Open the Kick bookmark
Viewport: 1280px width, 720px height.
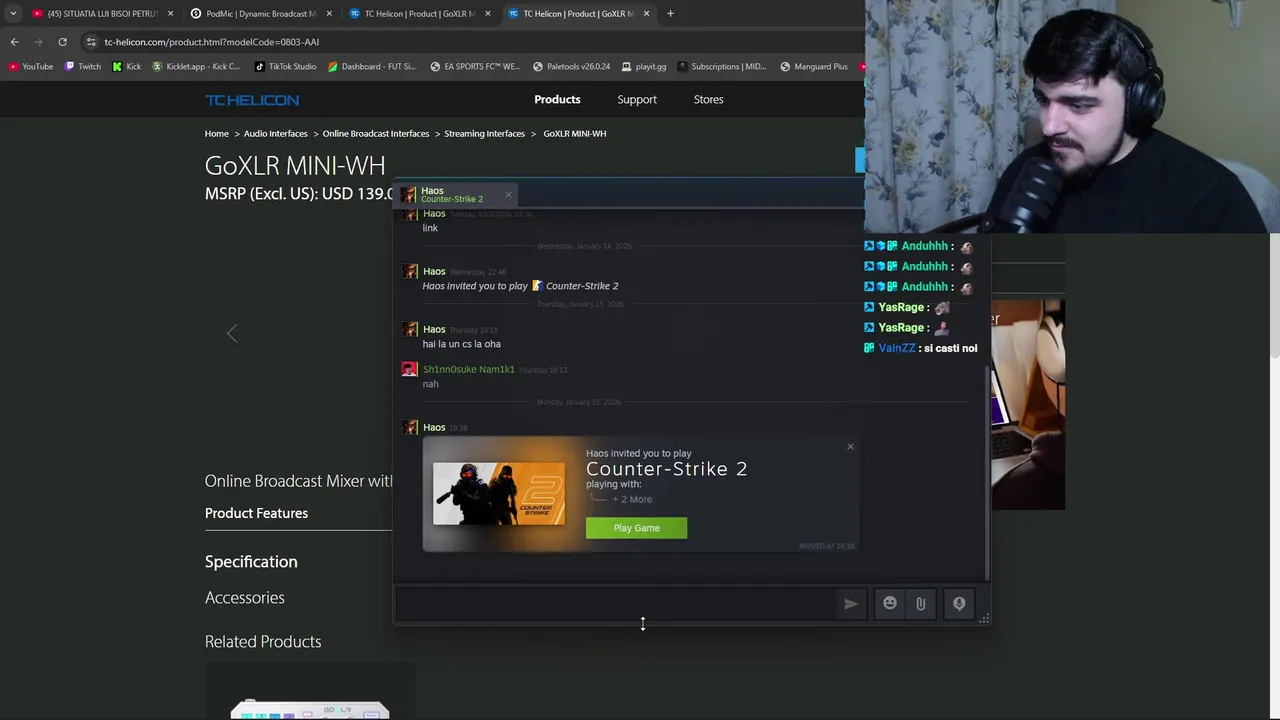127,66
